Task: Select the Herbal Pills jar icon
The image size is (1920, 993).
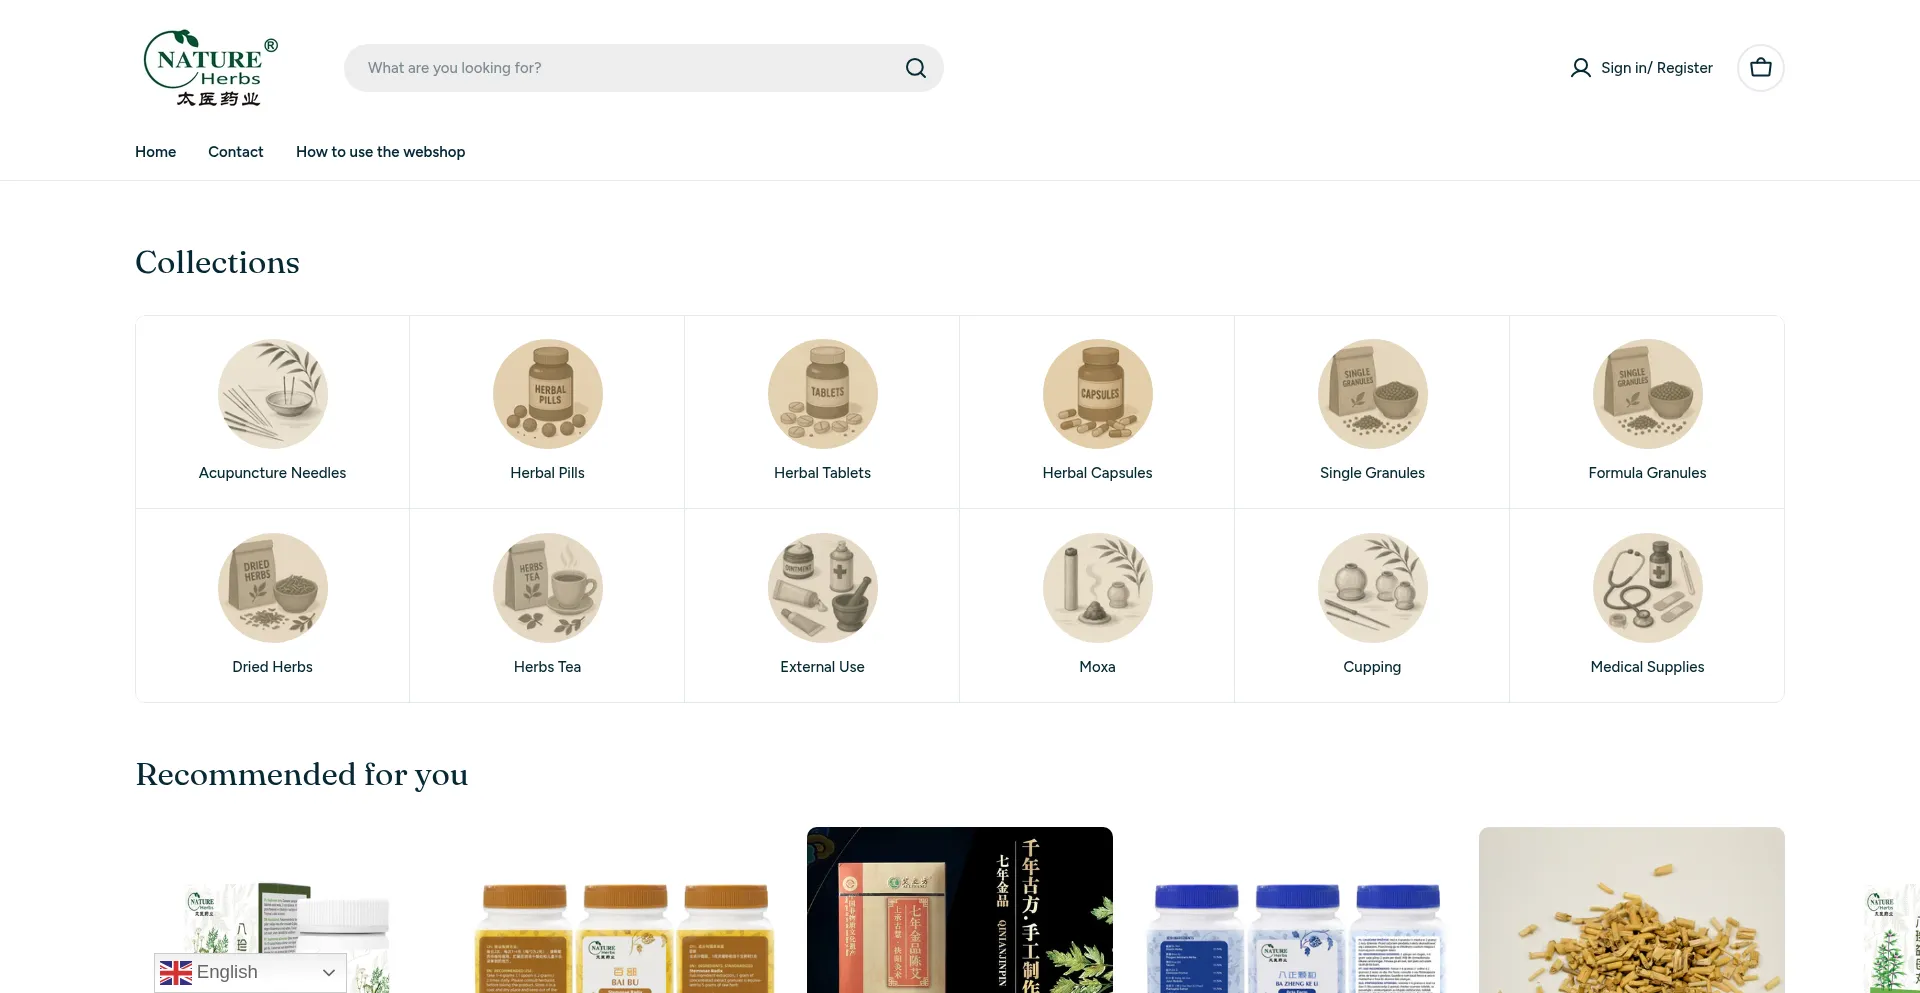Action: (x=547, y=394)
